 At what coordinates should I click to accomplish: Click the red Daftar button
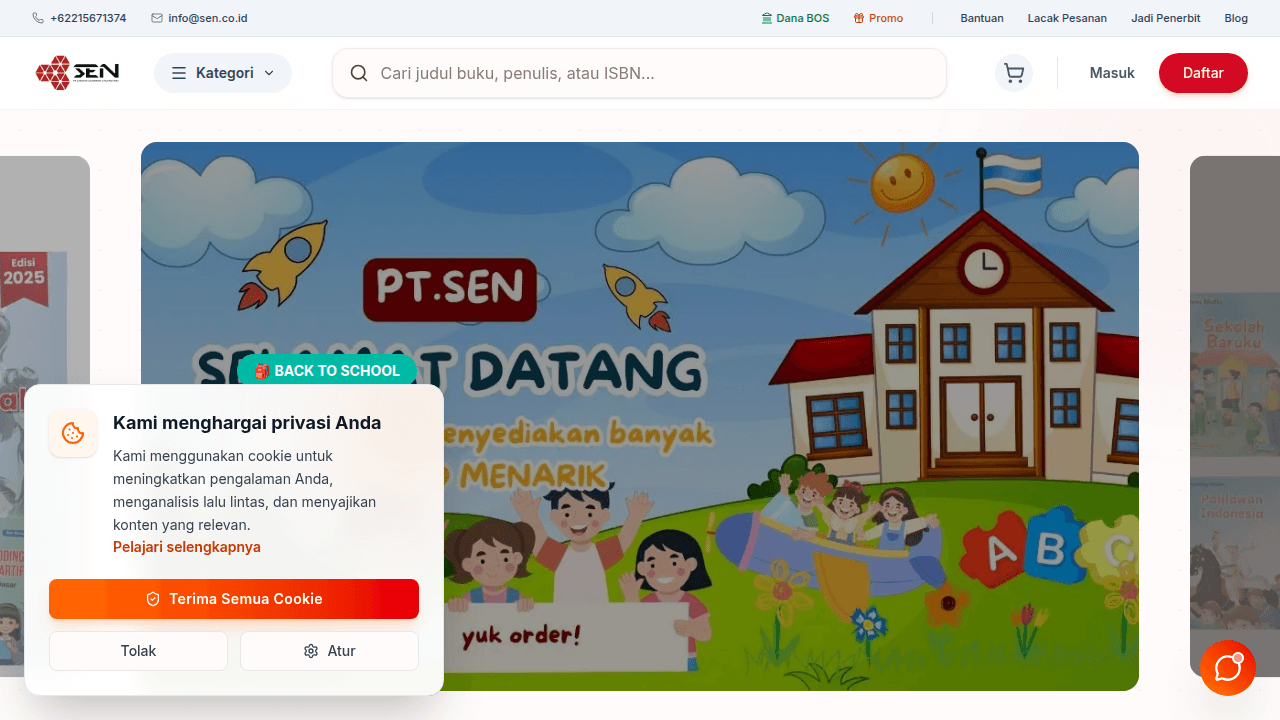(x=1203, y=73)
